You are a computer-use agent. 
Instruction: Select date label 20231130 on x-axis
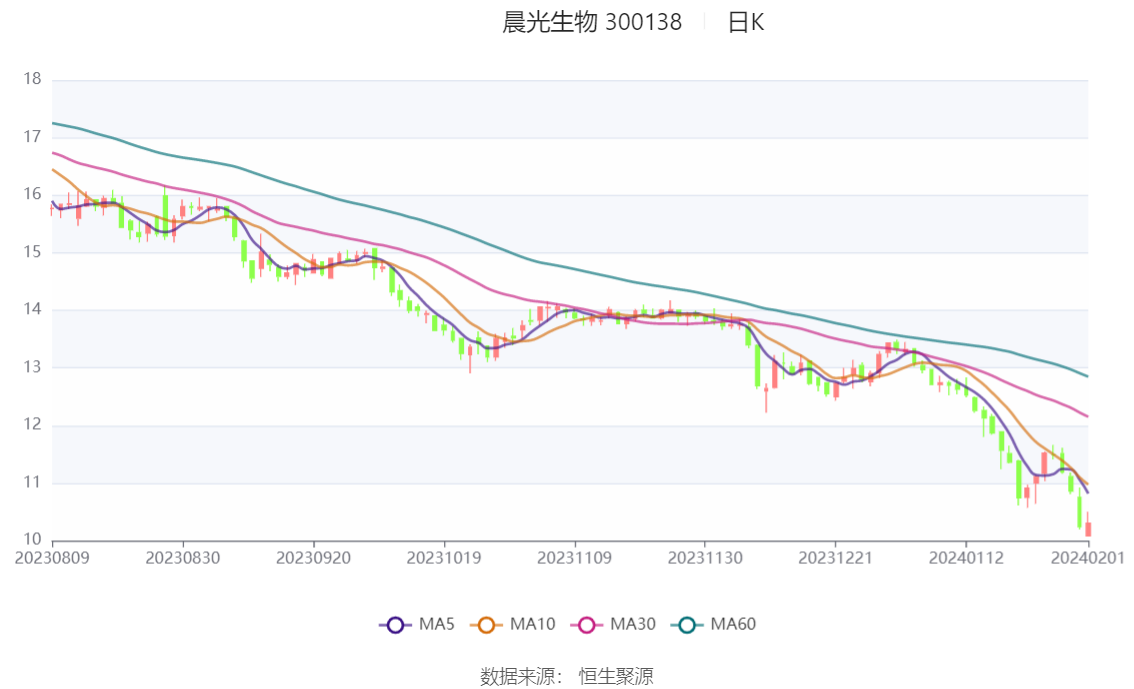[x=705, y=558]
